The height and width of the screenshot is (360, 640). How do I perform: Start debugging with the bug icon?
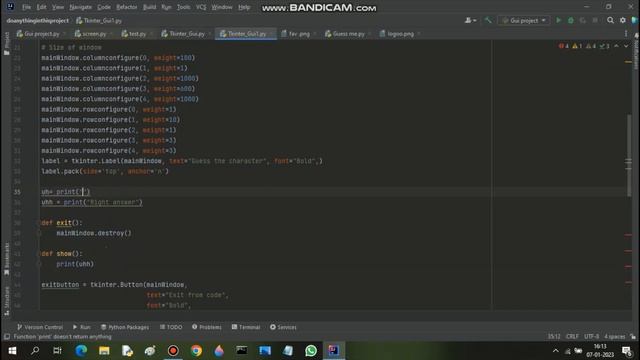coord(571,20)
